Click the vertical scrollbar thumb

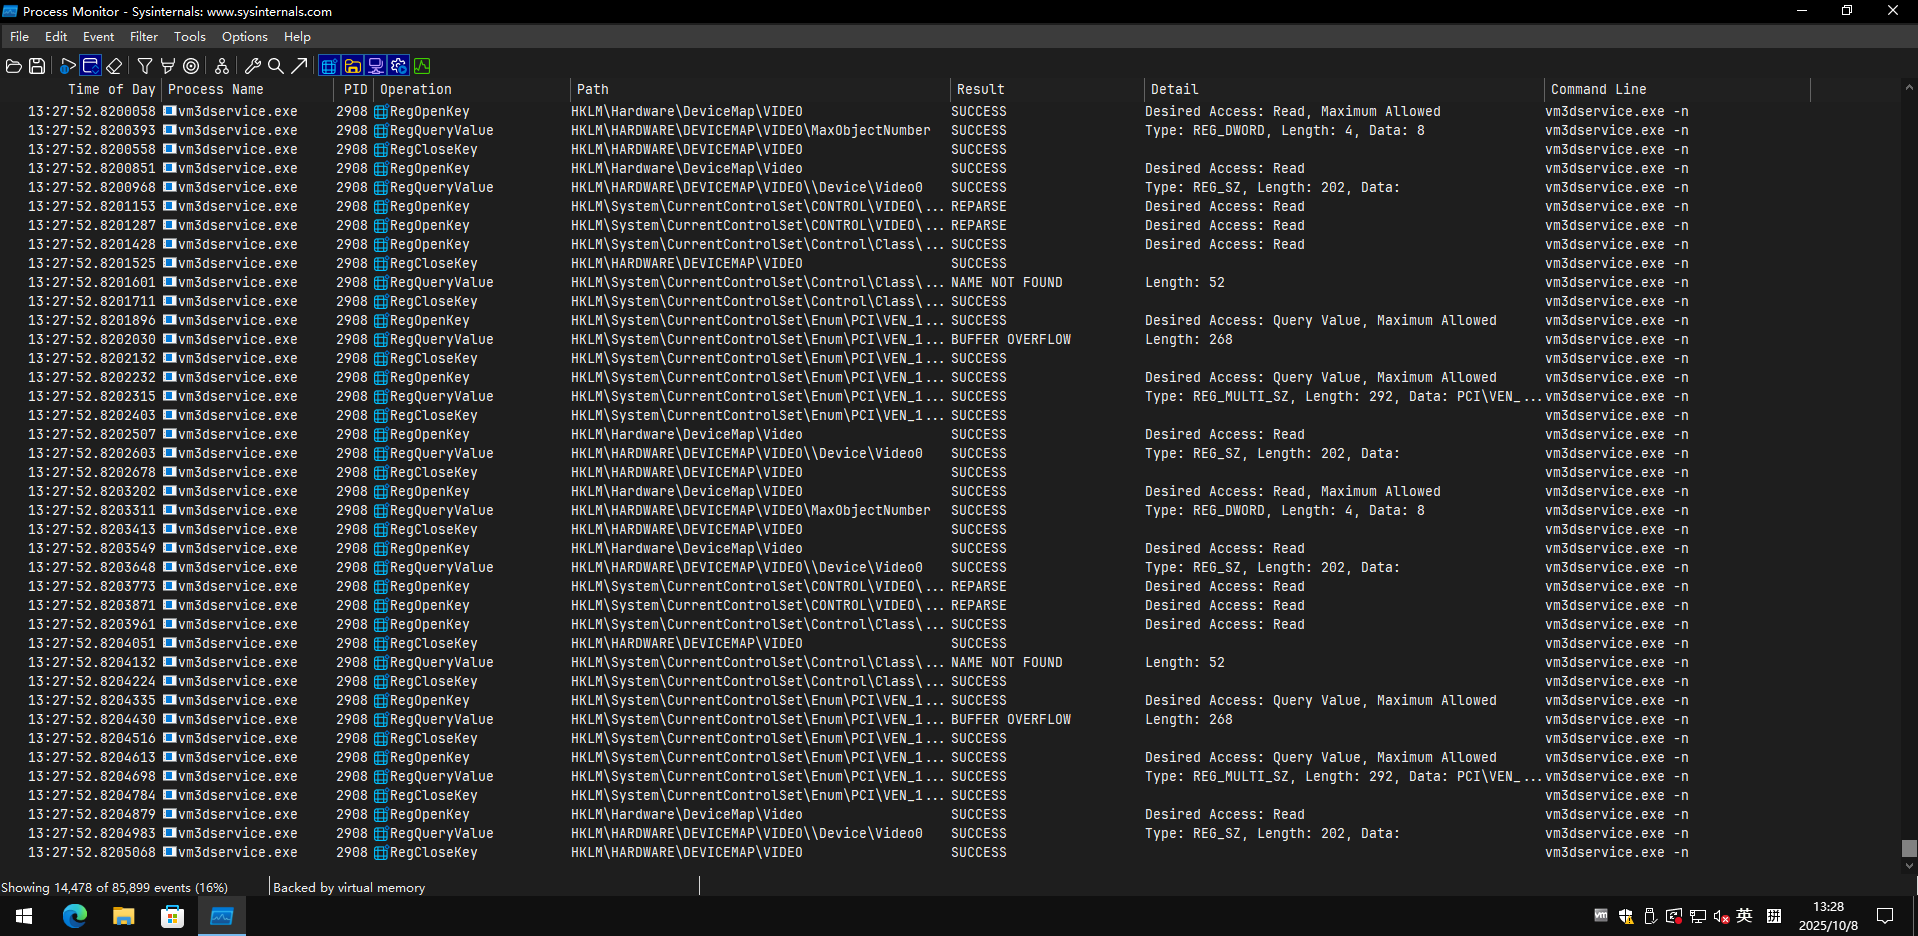tap(1909, 848)
